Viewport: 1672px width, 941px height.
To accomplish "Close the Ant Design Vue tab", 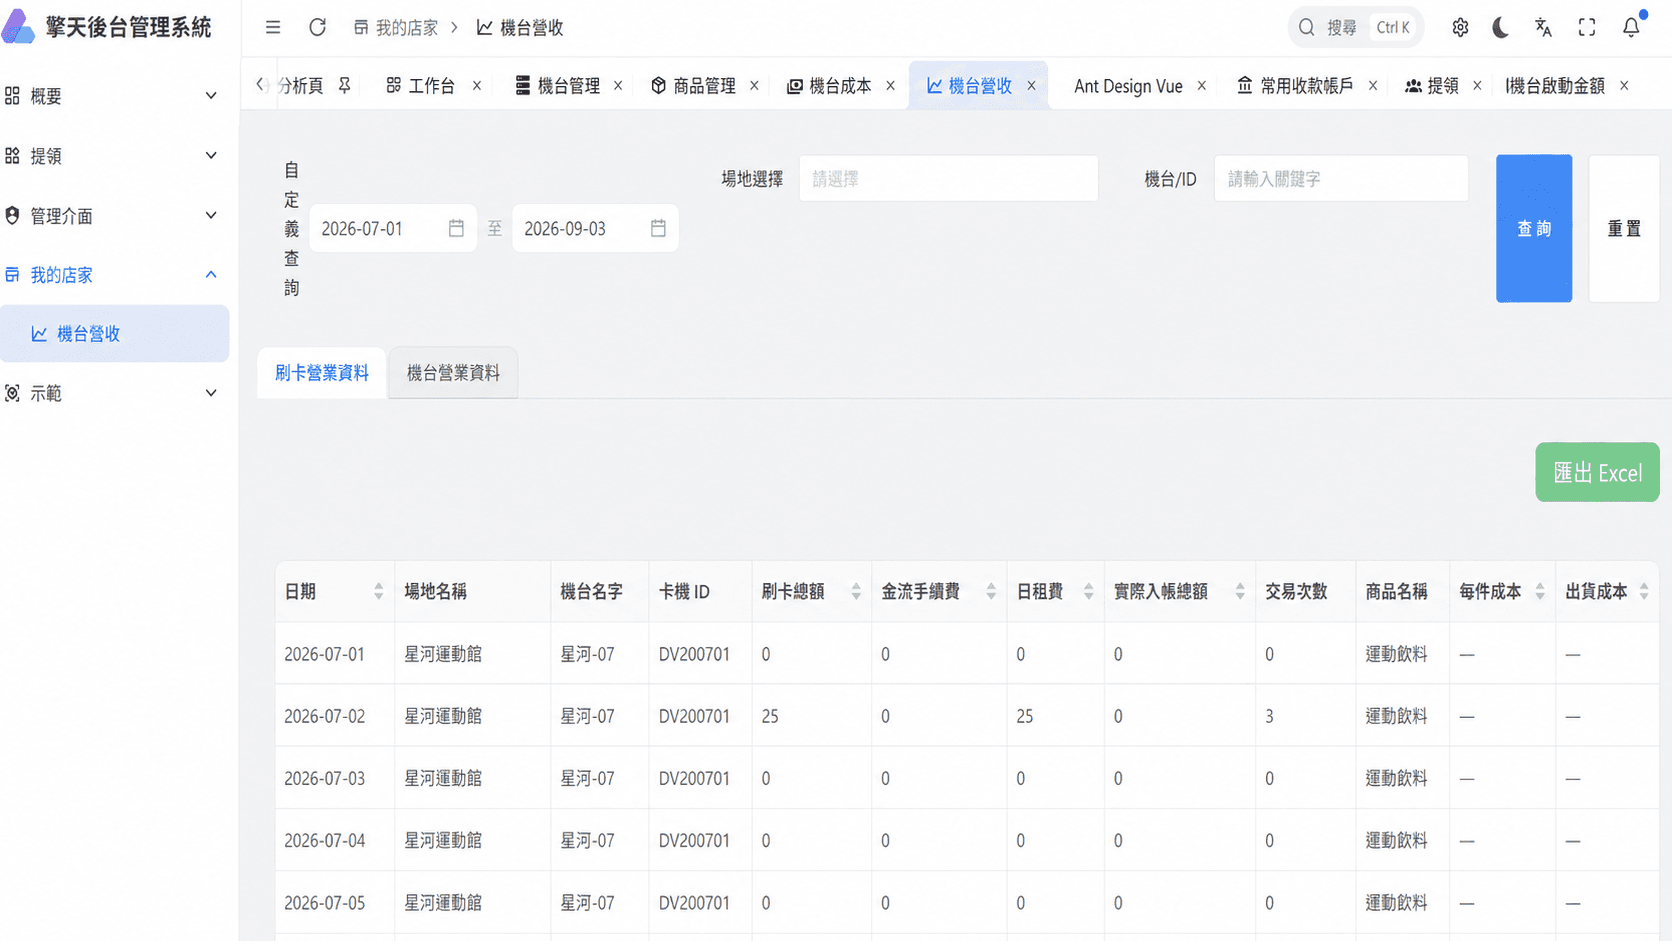I will click(x=1201, y=86).
